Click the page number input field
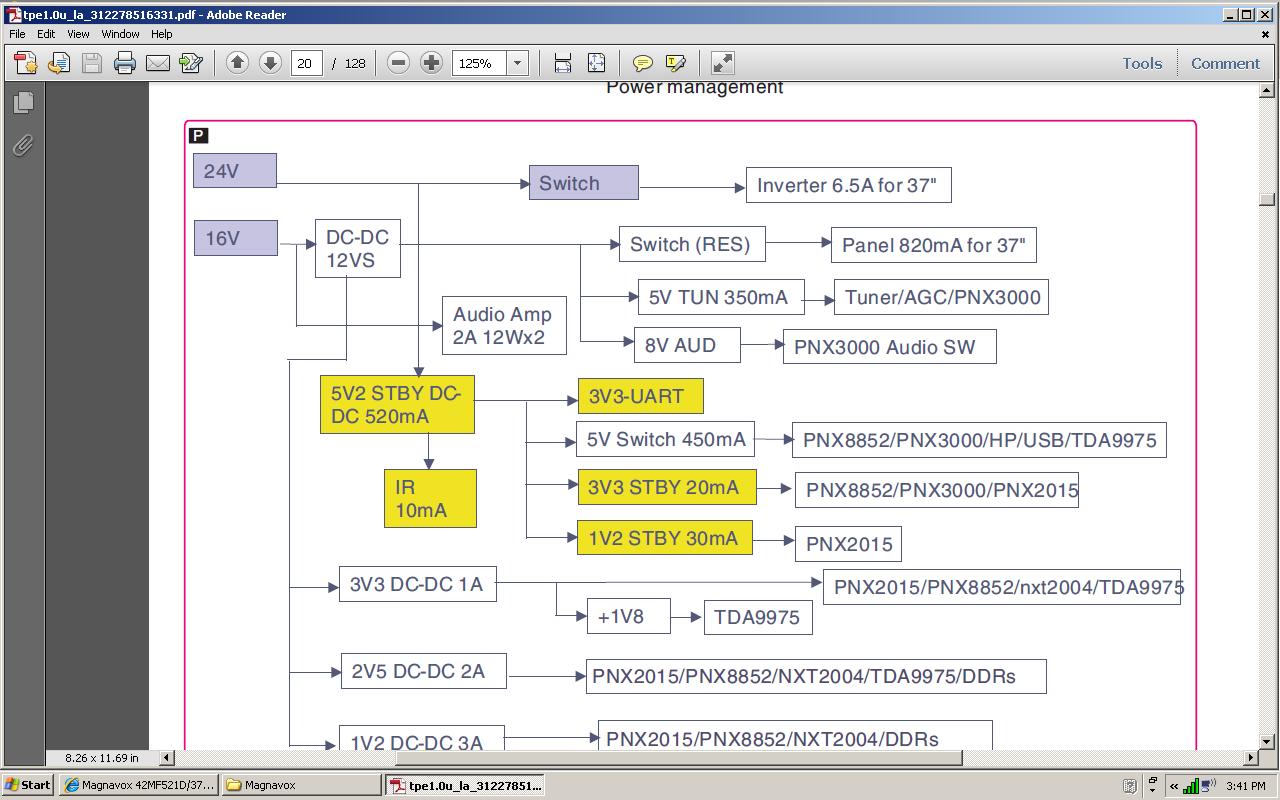The width and height of the screenshot is (1280, 800). [x=306, y=63]
